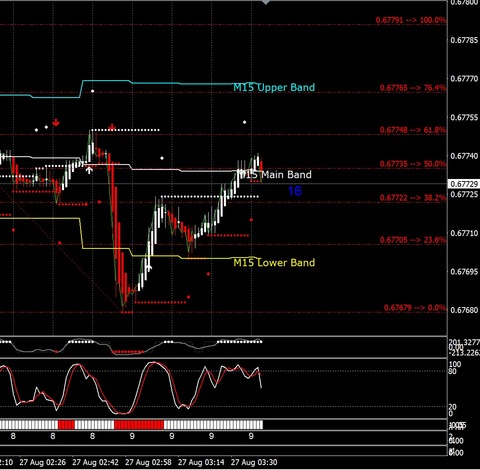Click the chart shift triangle at top
Viewport: 480px width, 470px height.
coord(266,2)
